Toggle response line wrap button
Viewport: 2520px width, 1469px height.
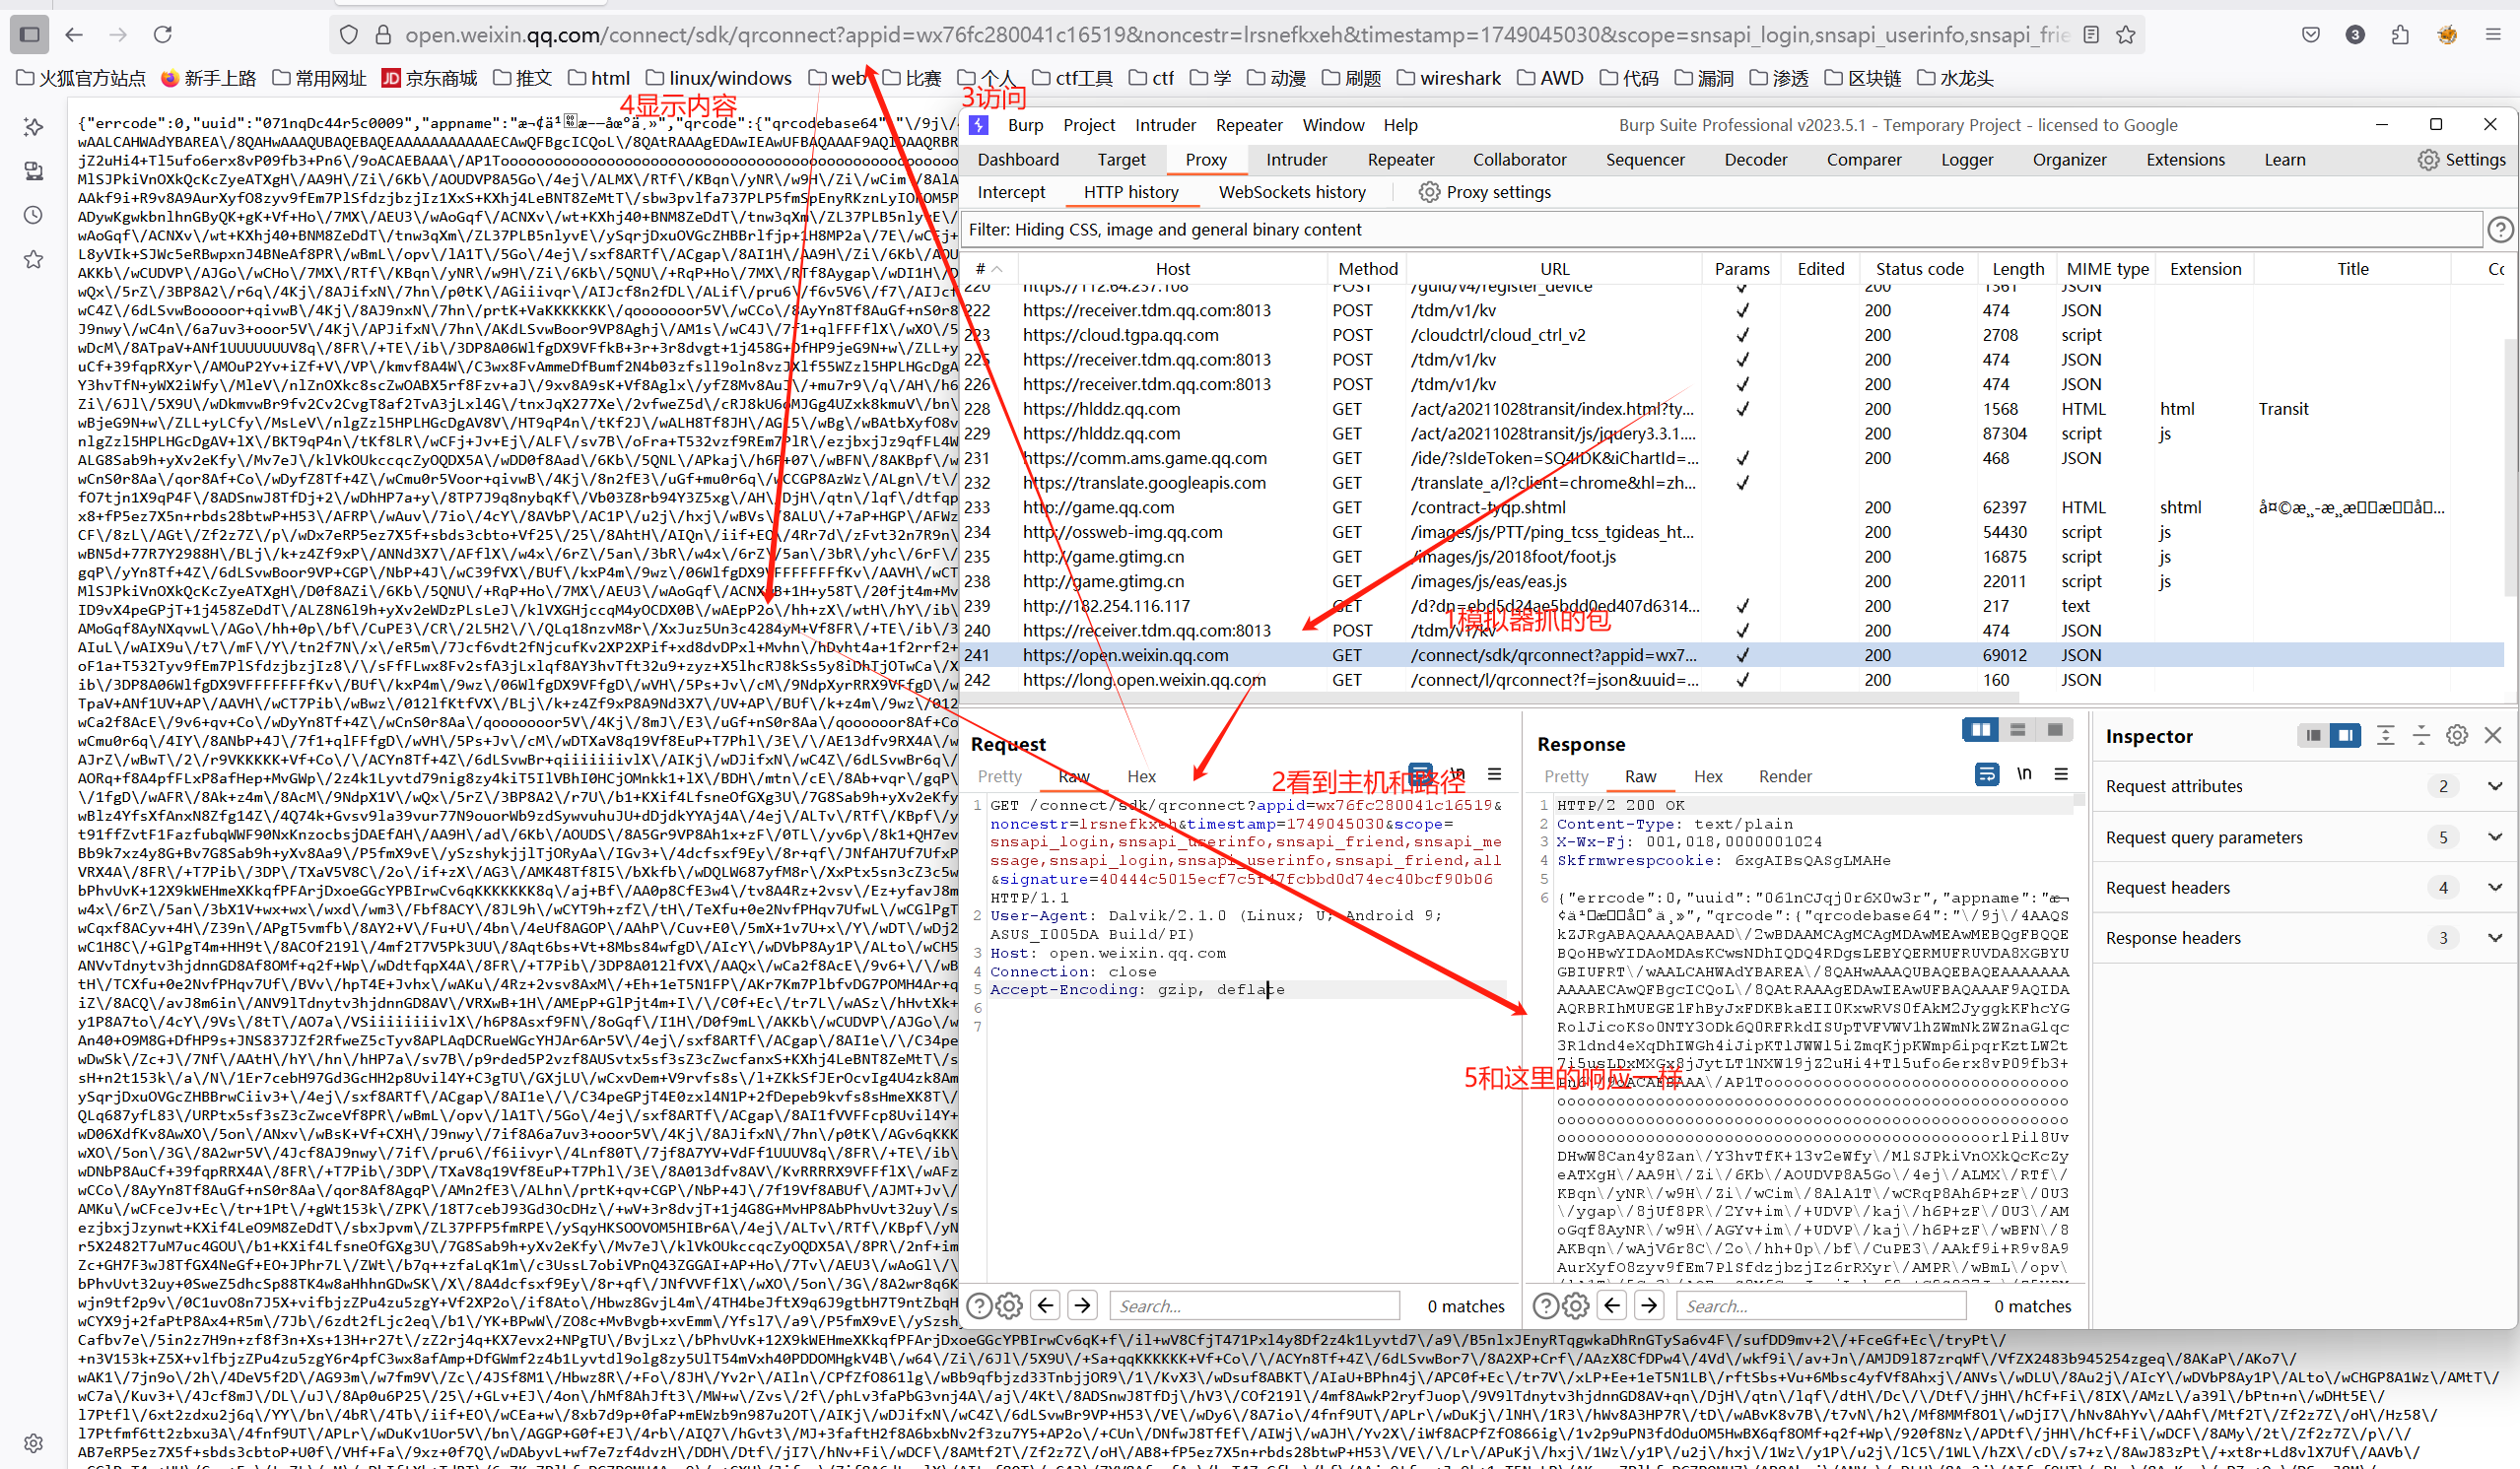1986,775
